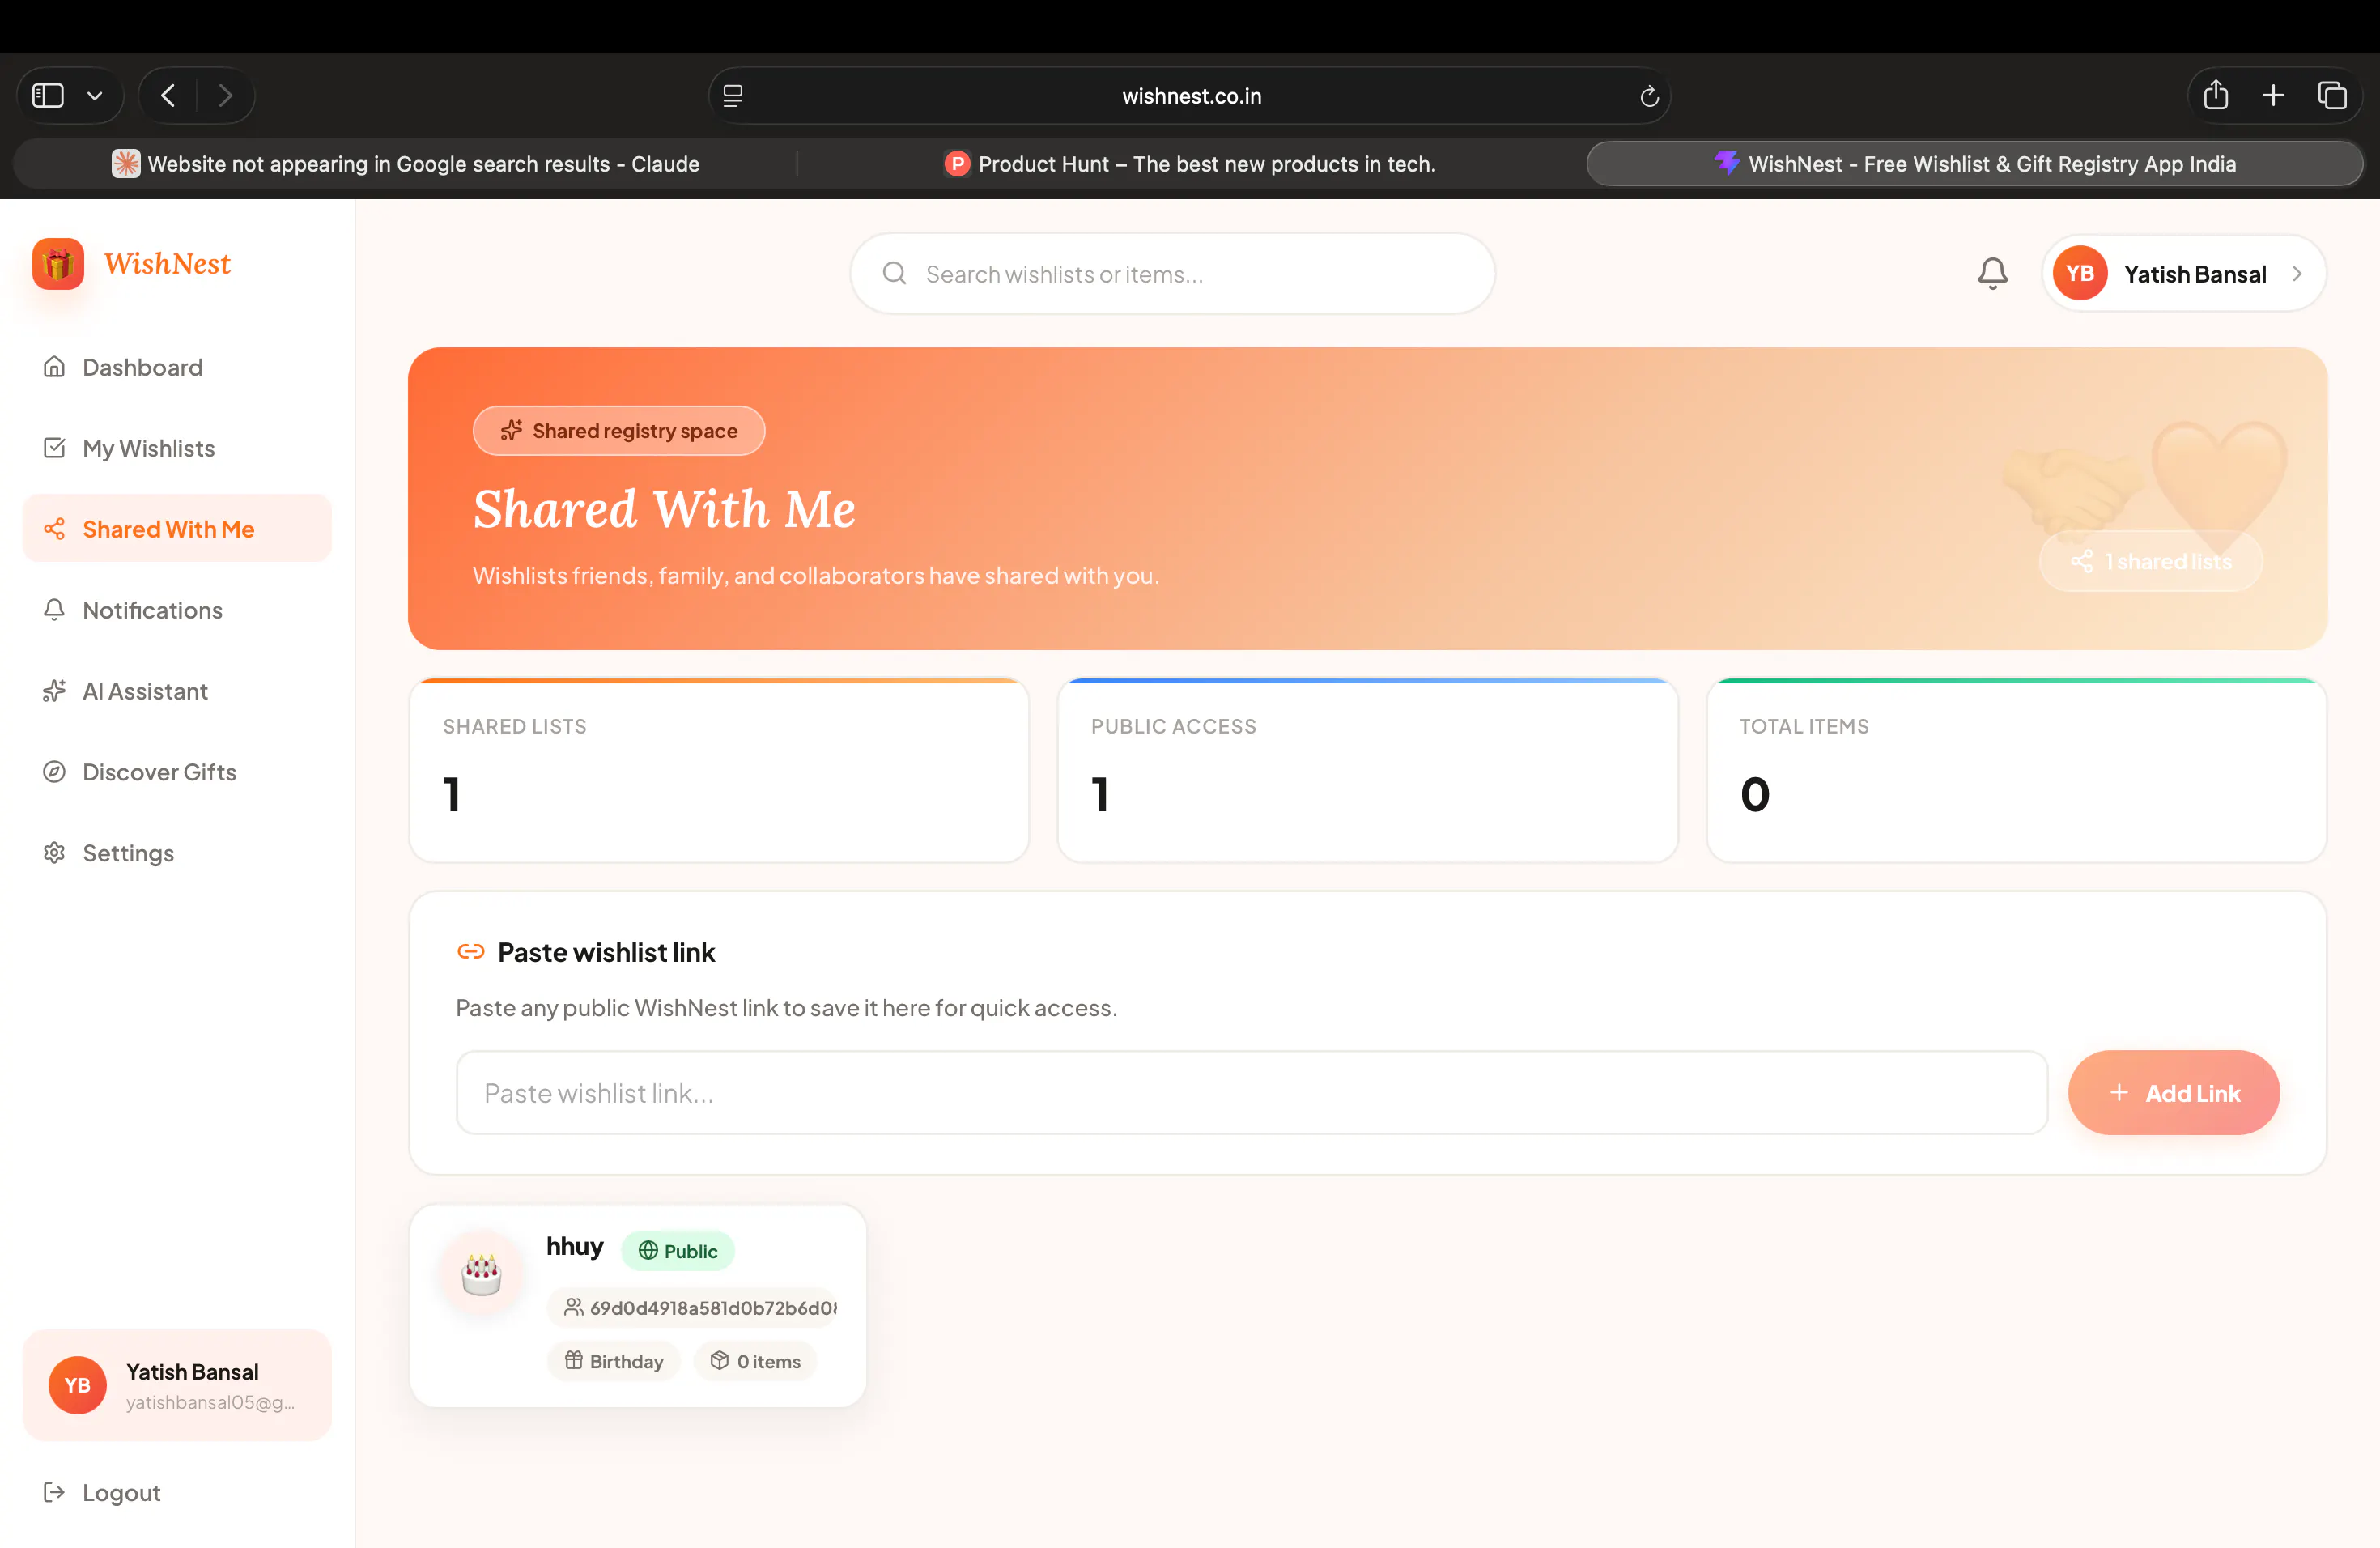The image size is (2380, 1548).
Task: Click the Shared With Me heading
Action: (664, 509)
